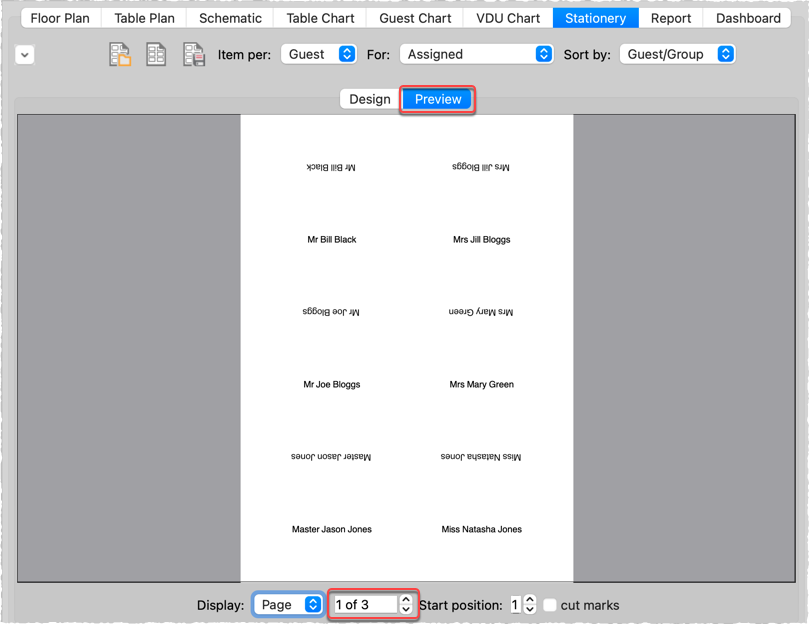Open the Guest Chart tab

coord(415,18)
